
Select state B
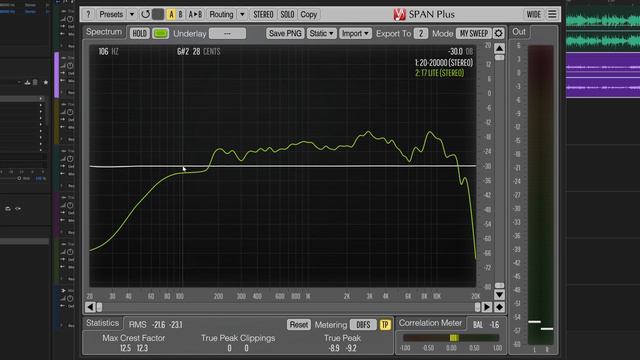[180, 14]
